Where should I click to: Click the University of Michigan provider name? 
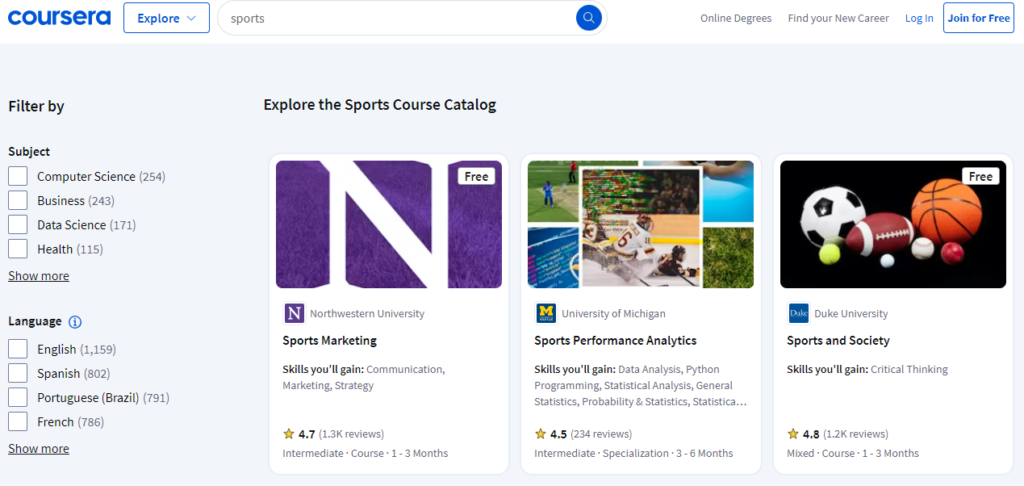tap(613, 314)
